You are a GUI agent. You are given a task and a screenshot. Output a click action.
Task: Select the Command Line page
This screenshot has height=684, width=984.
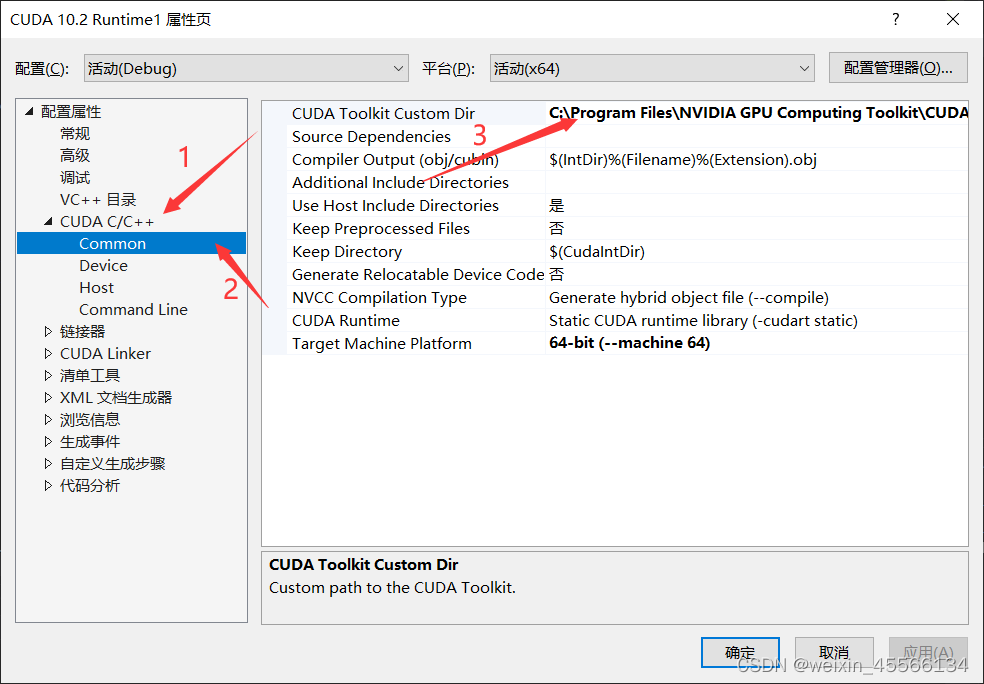click(131, 309)
